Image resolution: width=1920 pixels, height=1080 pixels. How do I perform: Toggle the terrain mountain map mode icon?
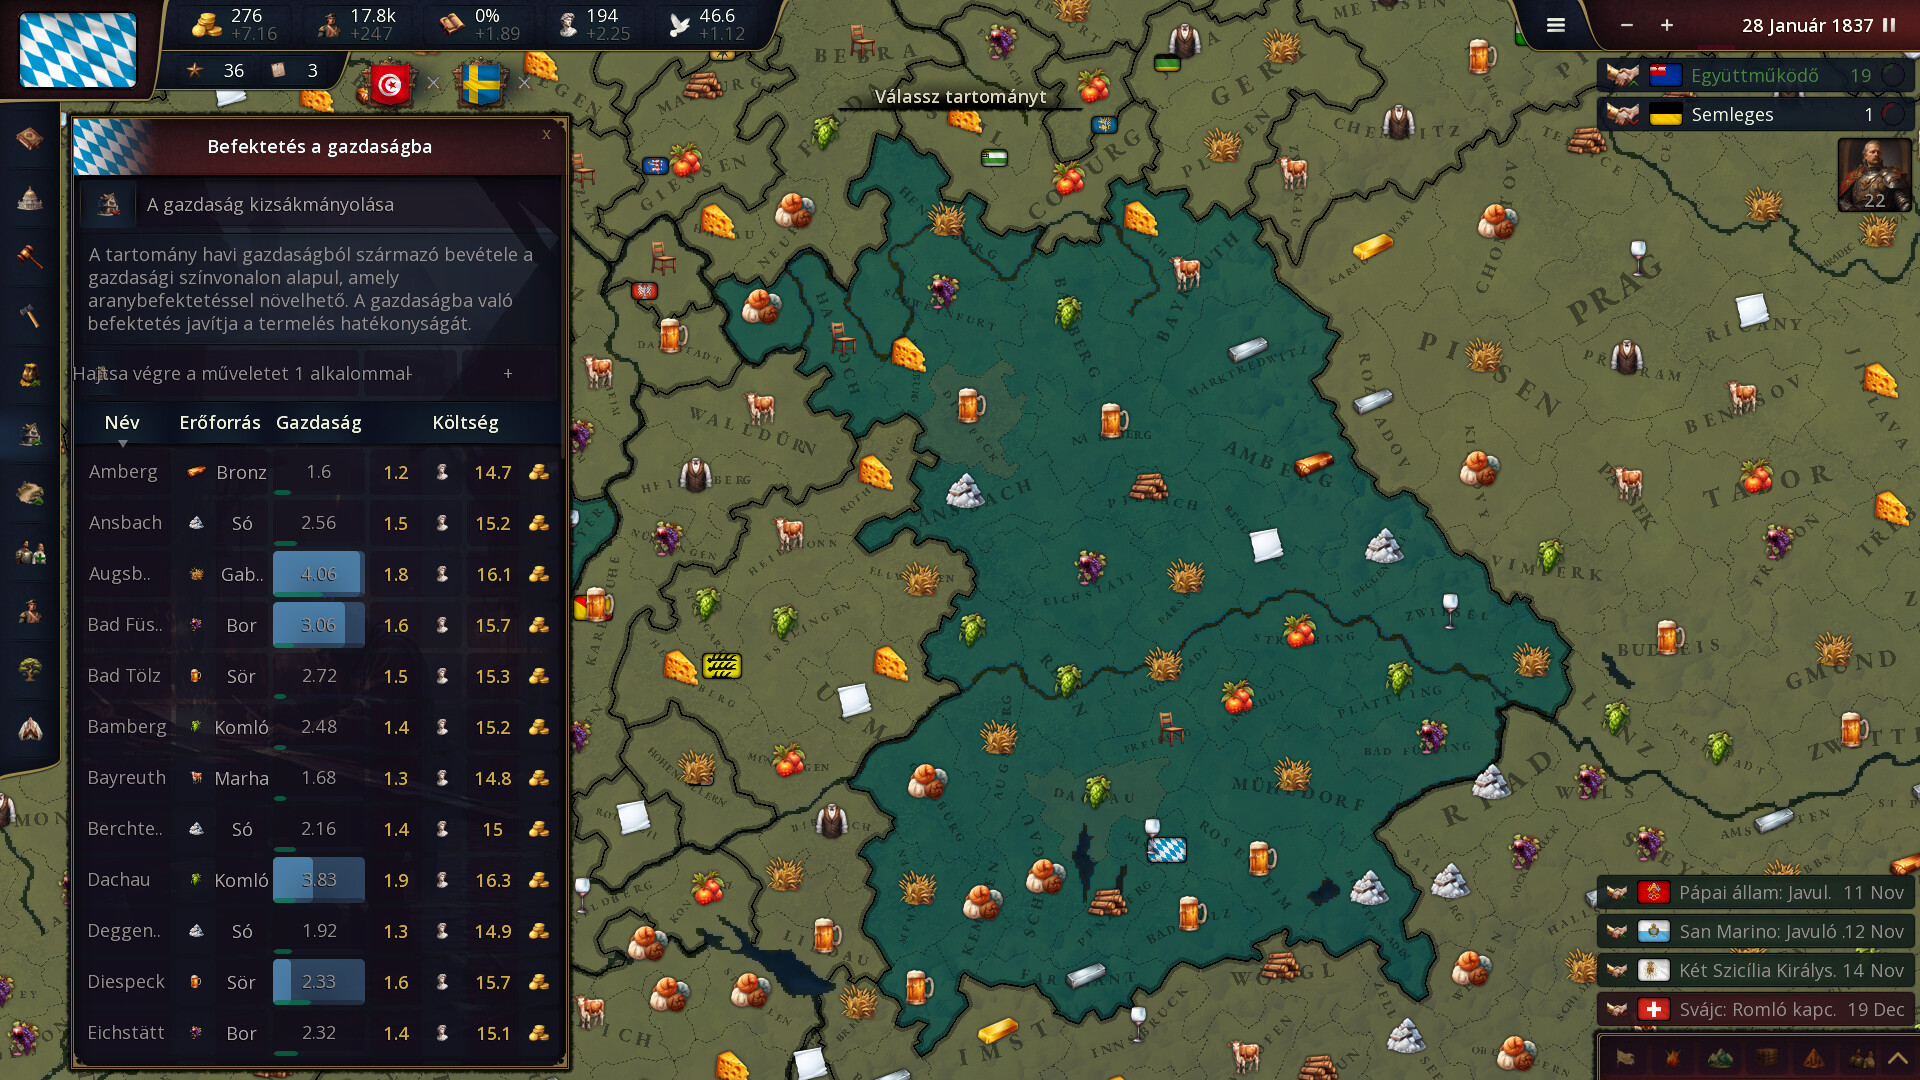1720,1058
